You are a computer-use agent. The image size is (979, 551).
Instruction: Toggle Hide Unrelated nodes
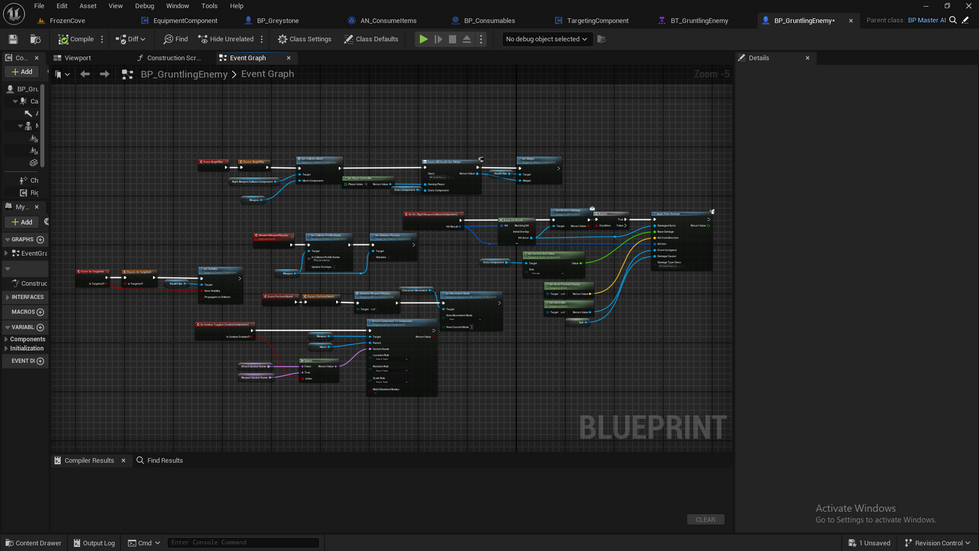click(x=226, y=39)
